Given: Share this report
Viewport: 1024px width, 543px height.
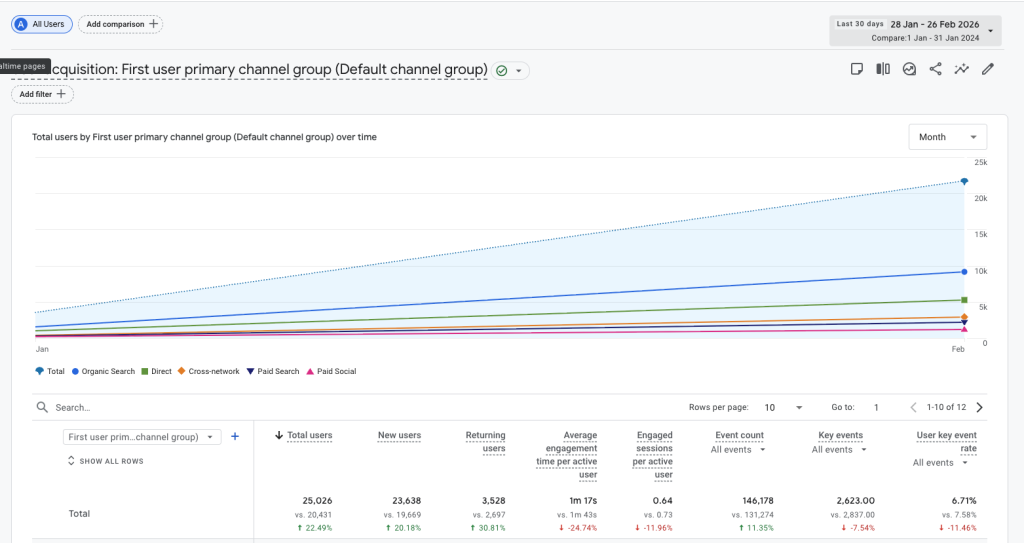Looking at the screenshot, I should tap(936, 69).
